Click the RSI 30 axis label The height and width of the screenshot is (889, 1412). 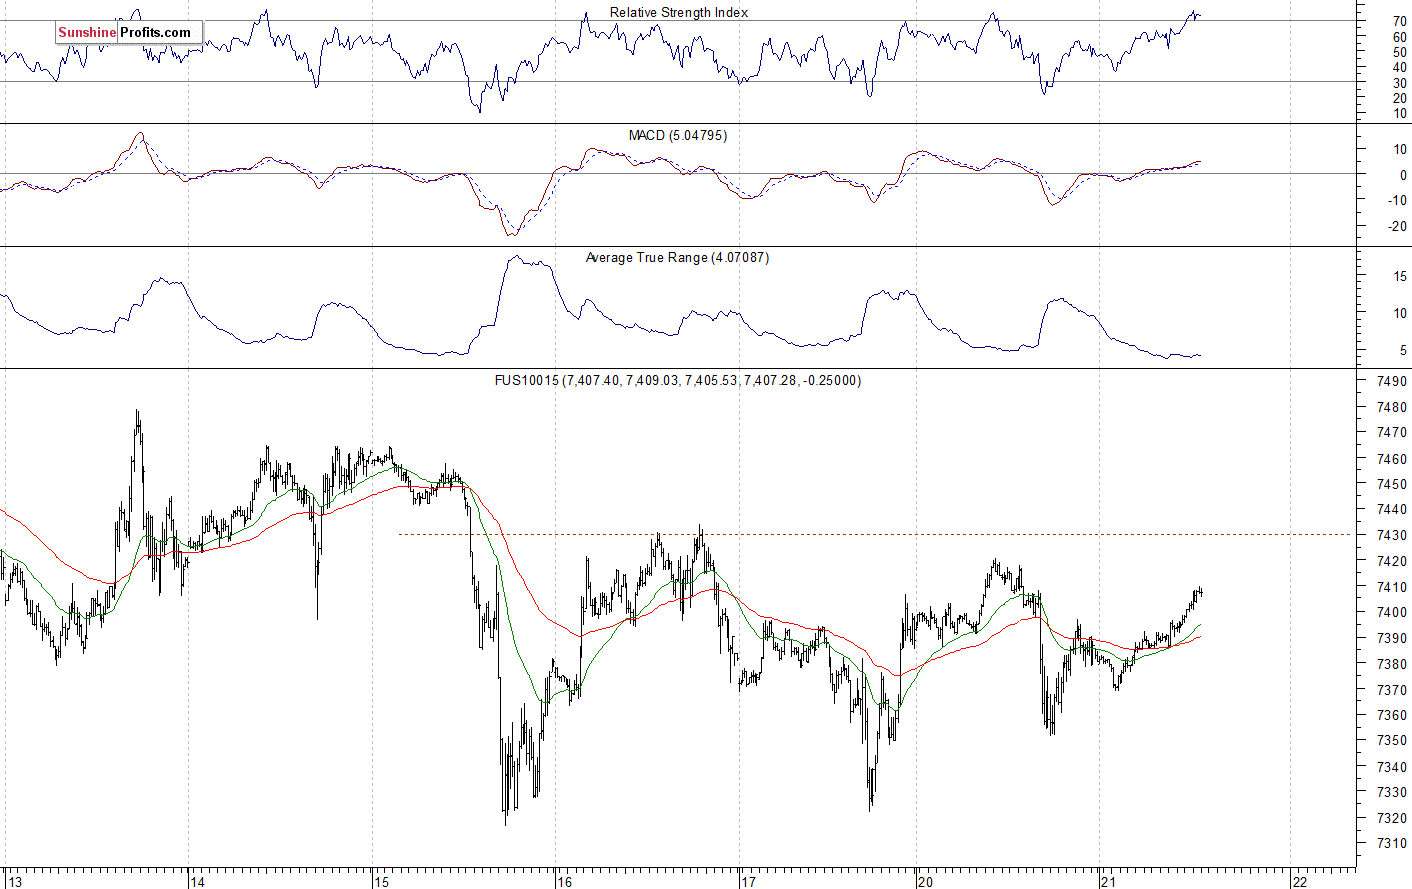[x=1400, y=83]
